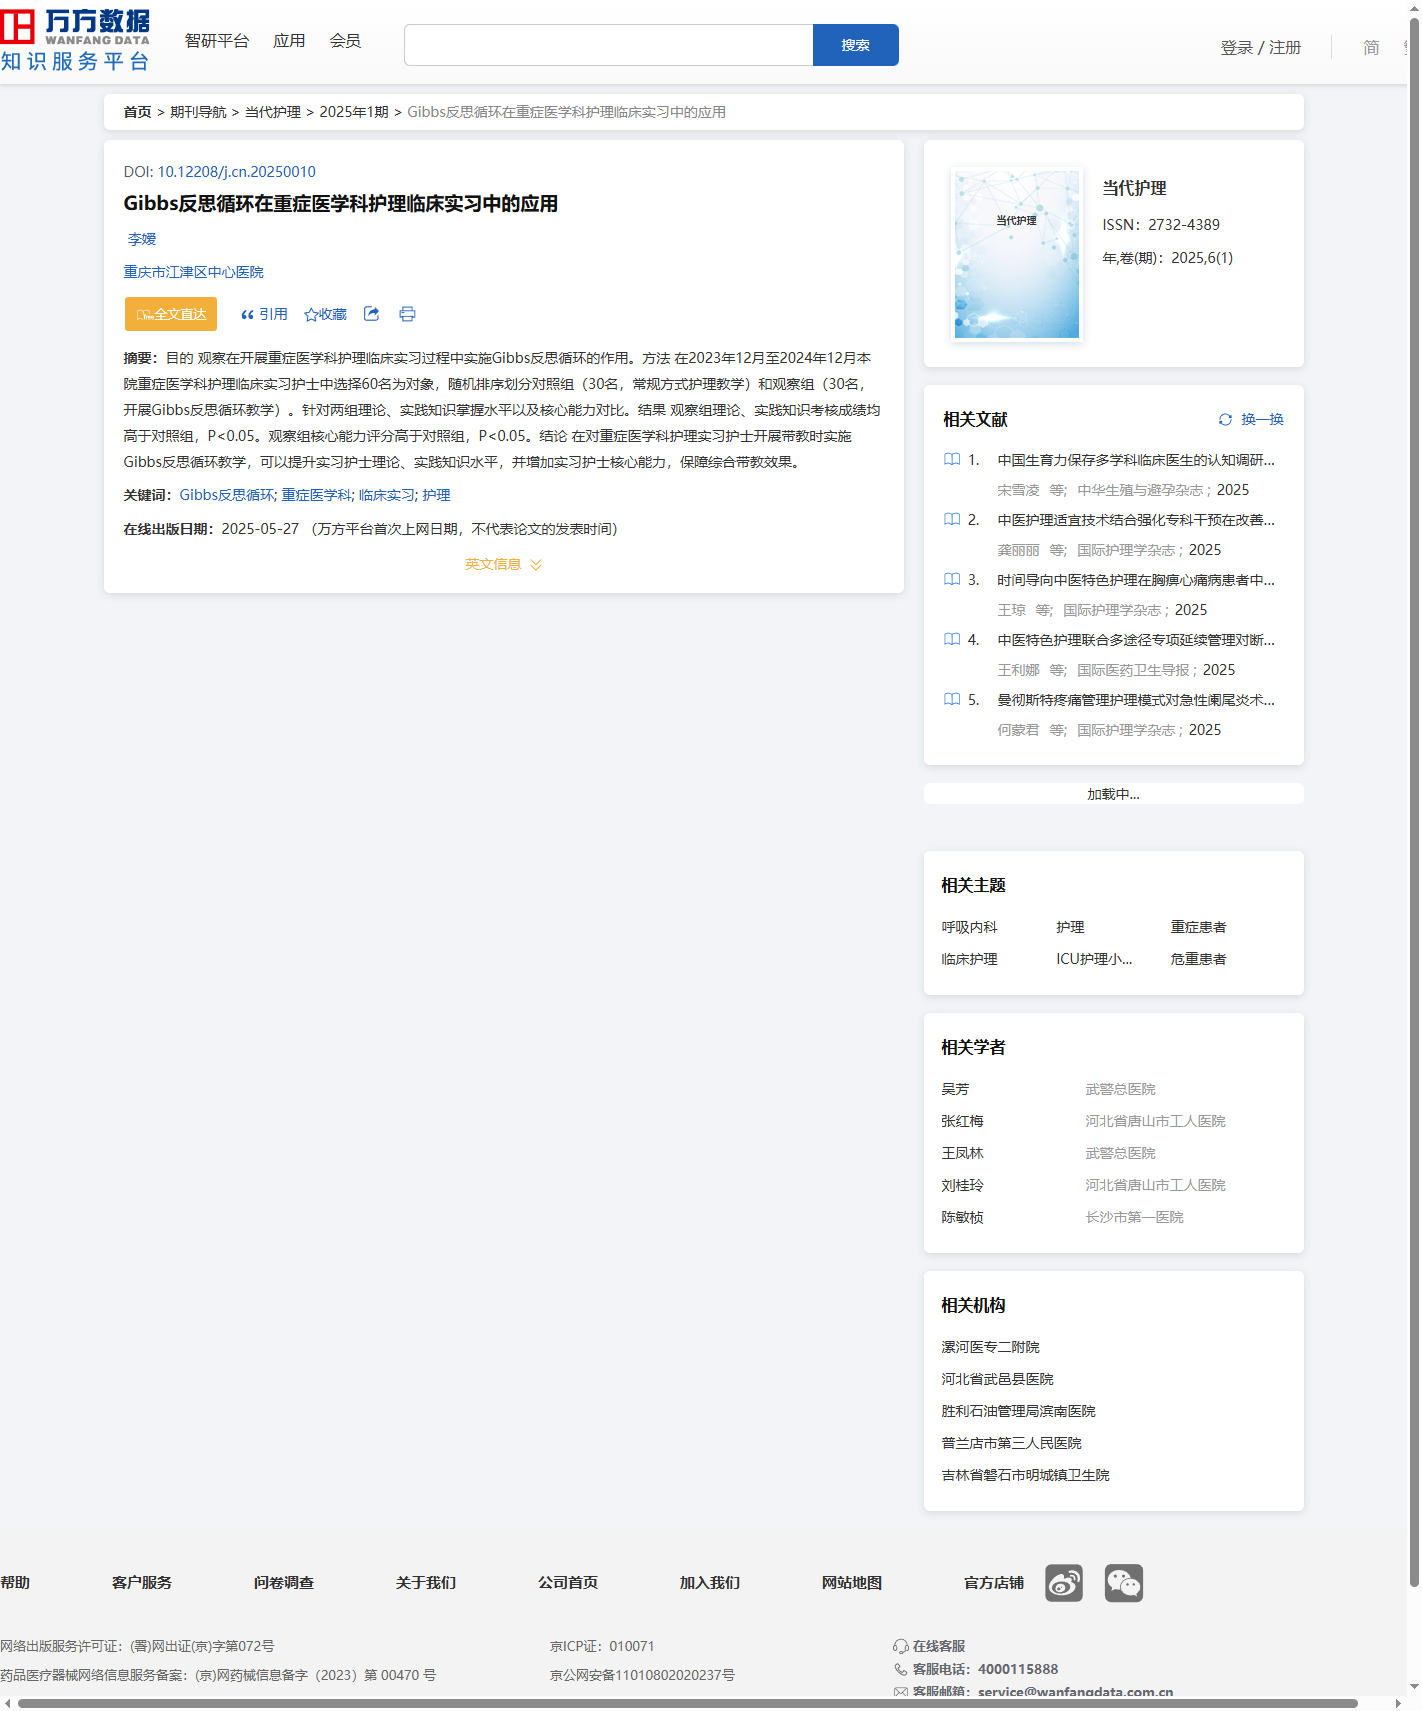This screenshot has height=1711, width=1422.
Task: Click related topic 呼吸内科
Action: (x=969, y=927)
